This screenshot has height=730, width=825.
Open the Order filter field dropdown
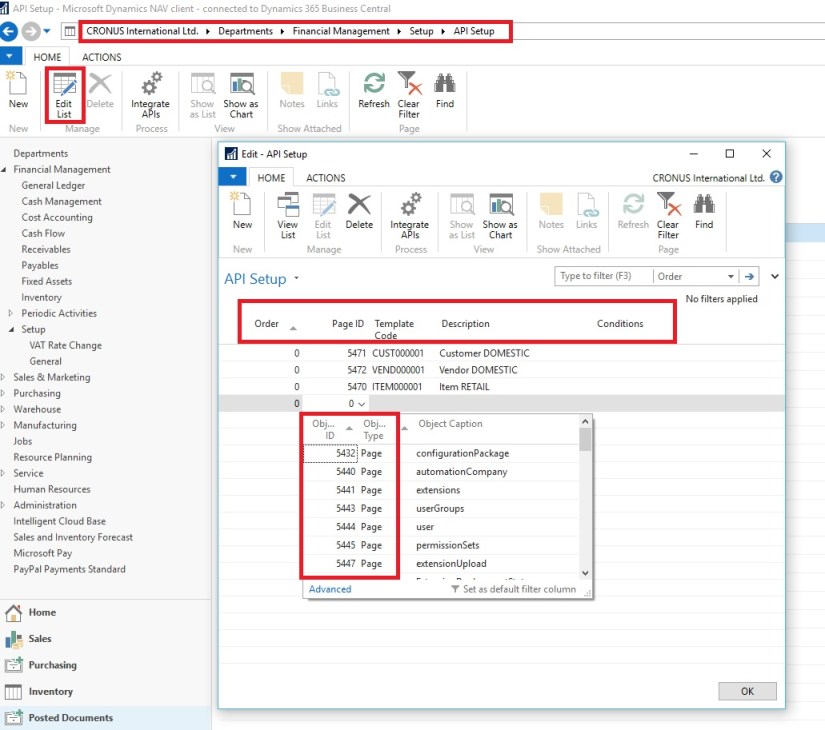click(730, 276)
